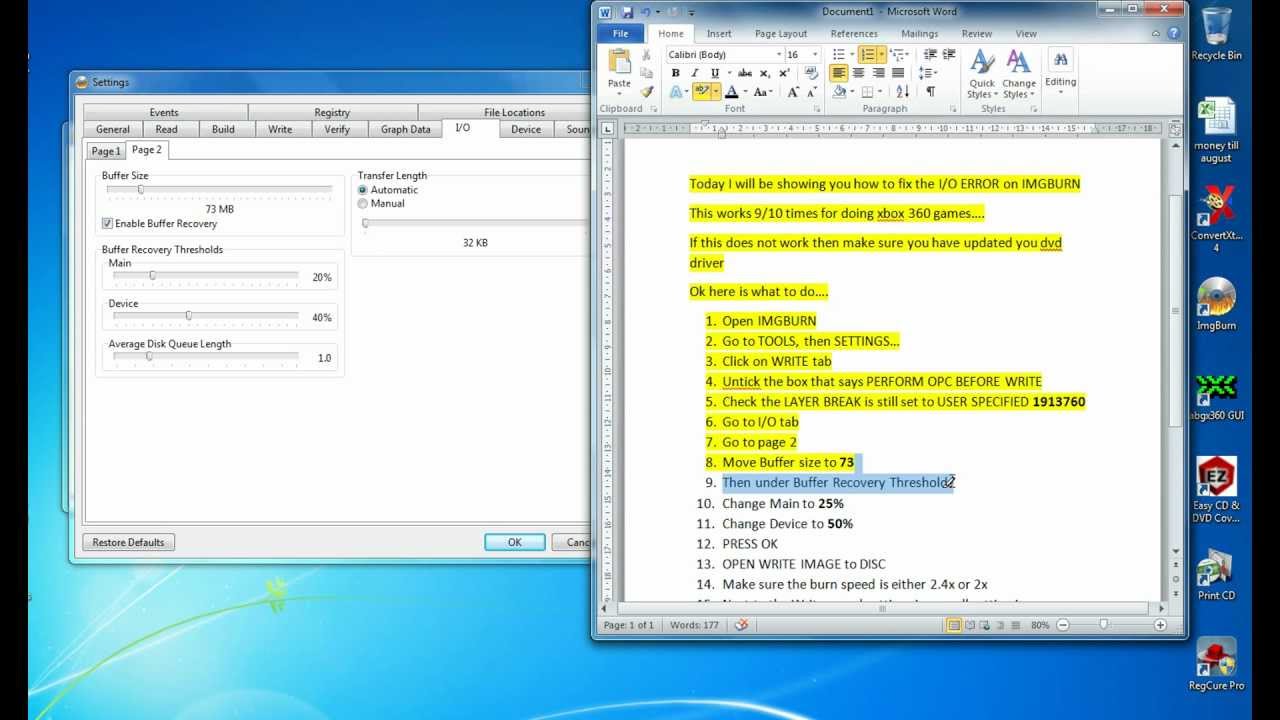Switch to Web Layout view
The image size is (1280, 720).
click(x=985, y=625)
